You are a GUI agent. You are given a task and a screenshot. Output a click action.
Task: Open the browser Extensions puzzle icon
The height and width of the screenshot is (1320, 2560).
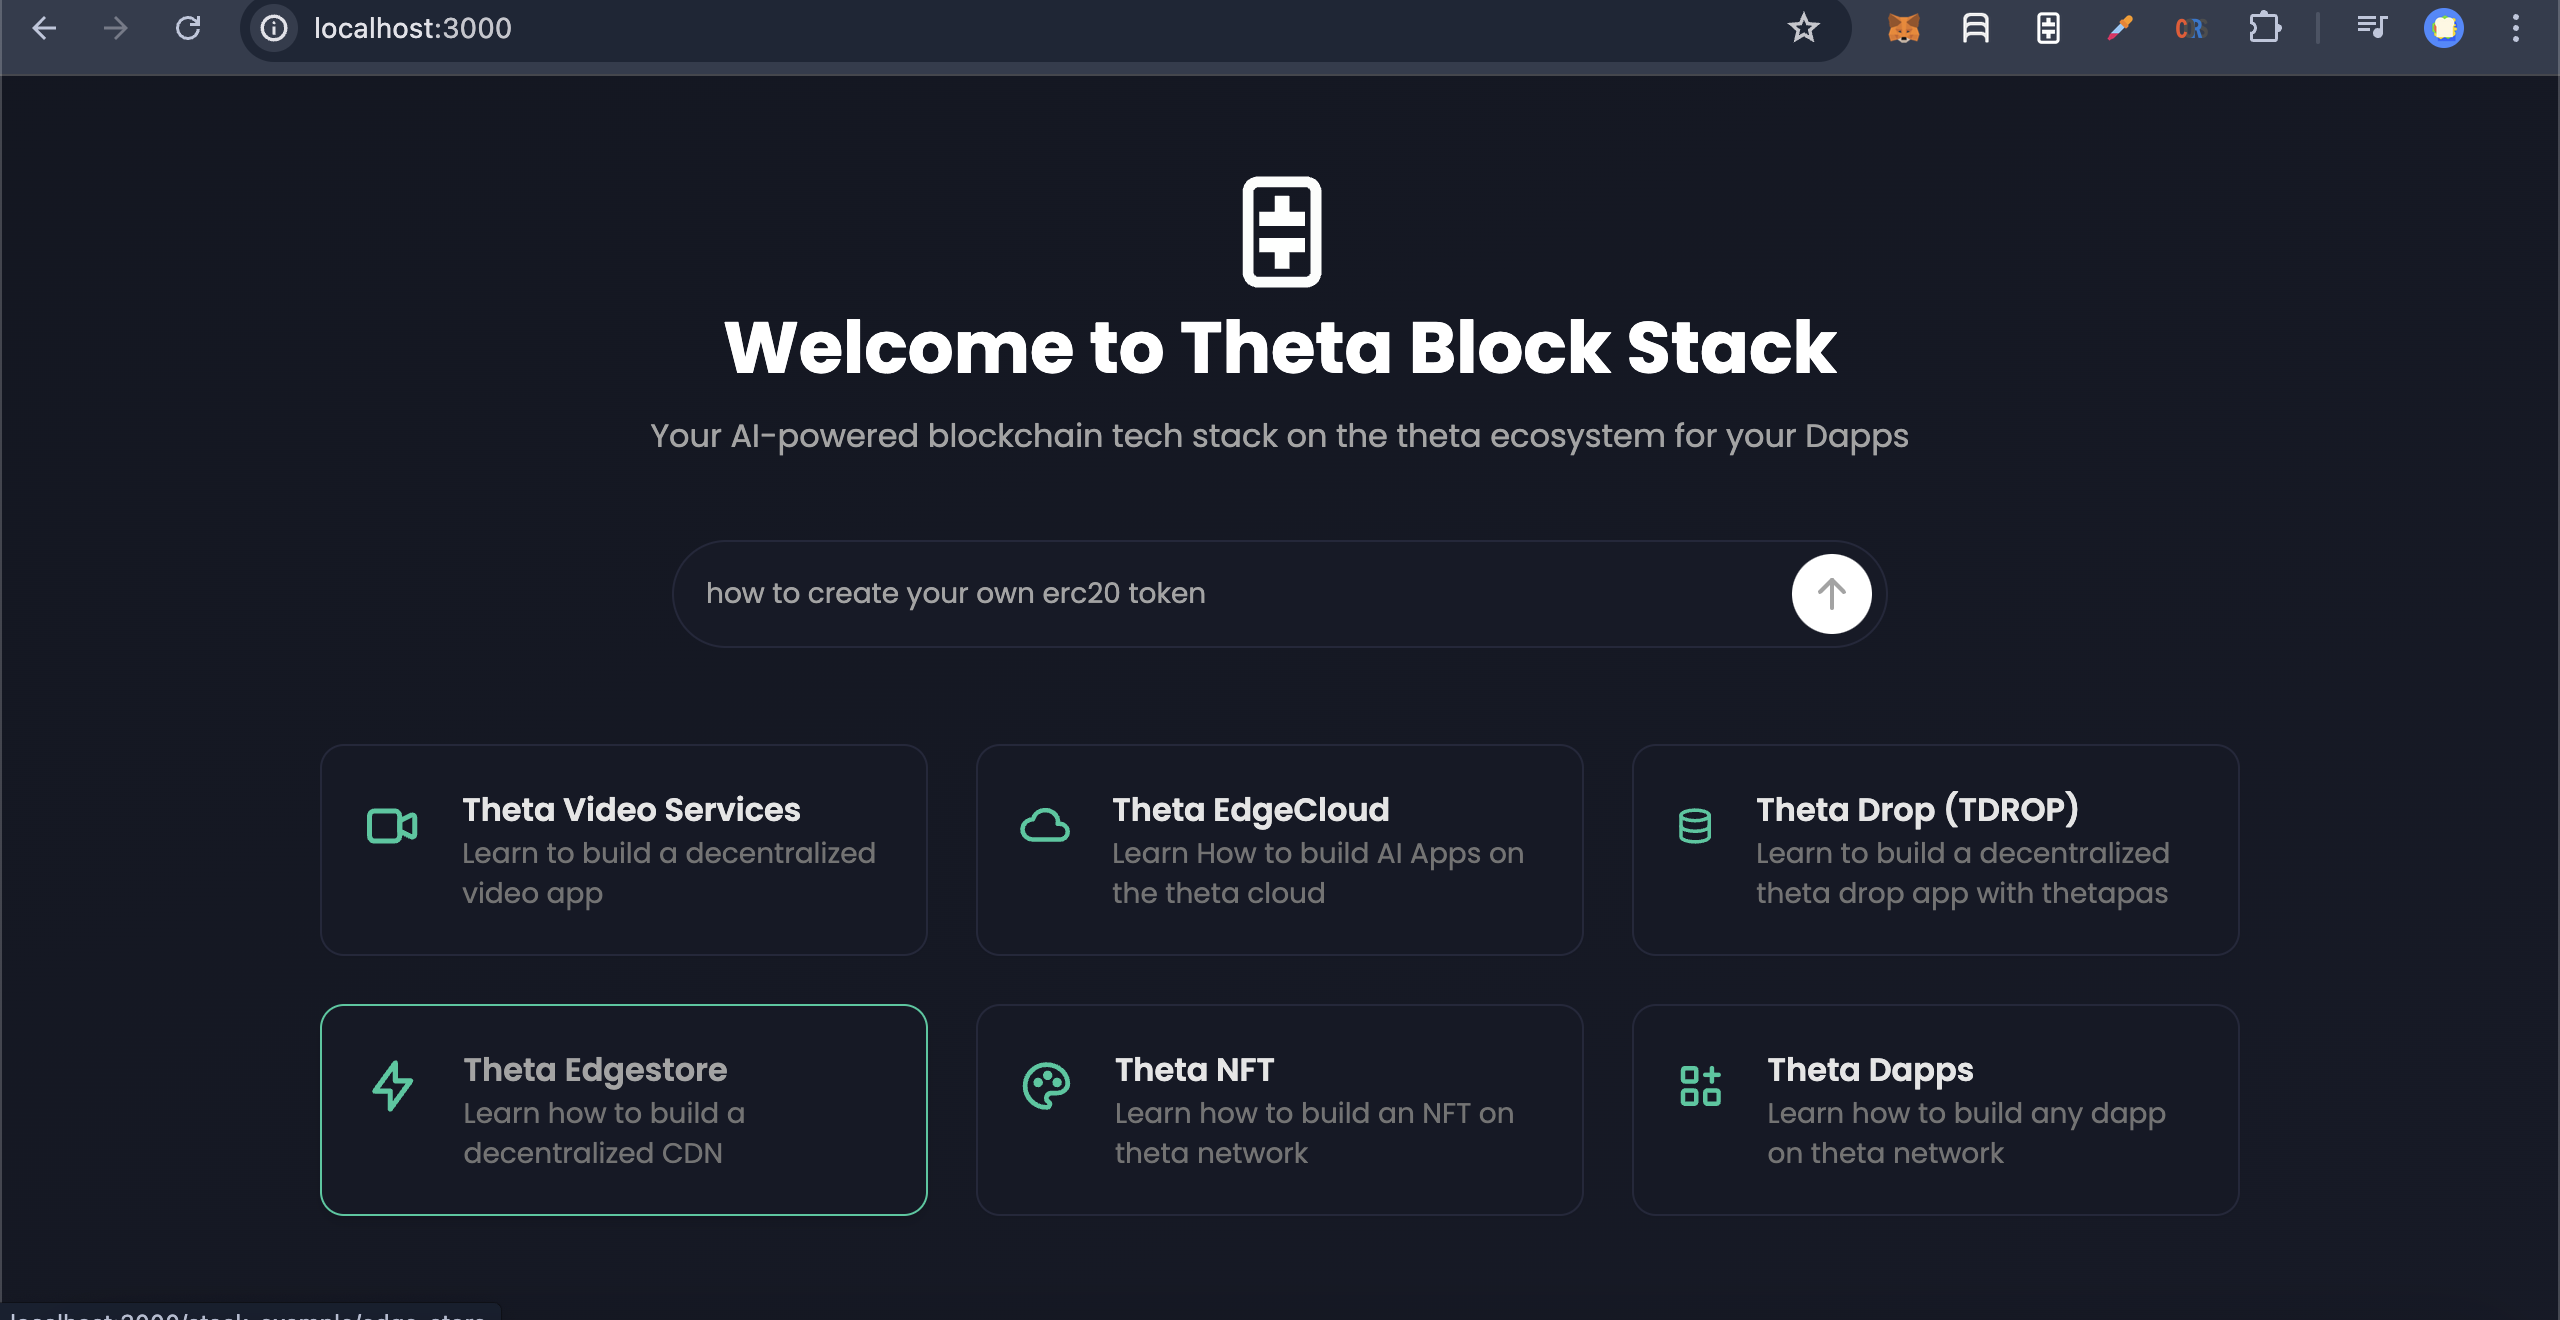click(x=2264, y=28)
